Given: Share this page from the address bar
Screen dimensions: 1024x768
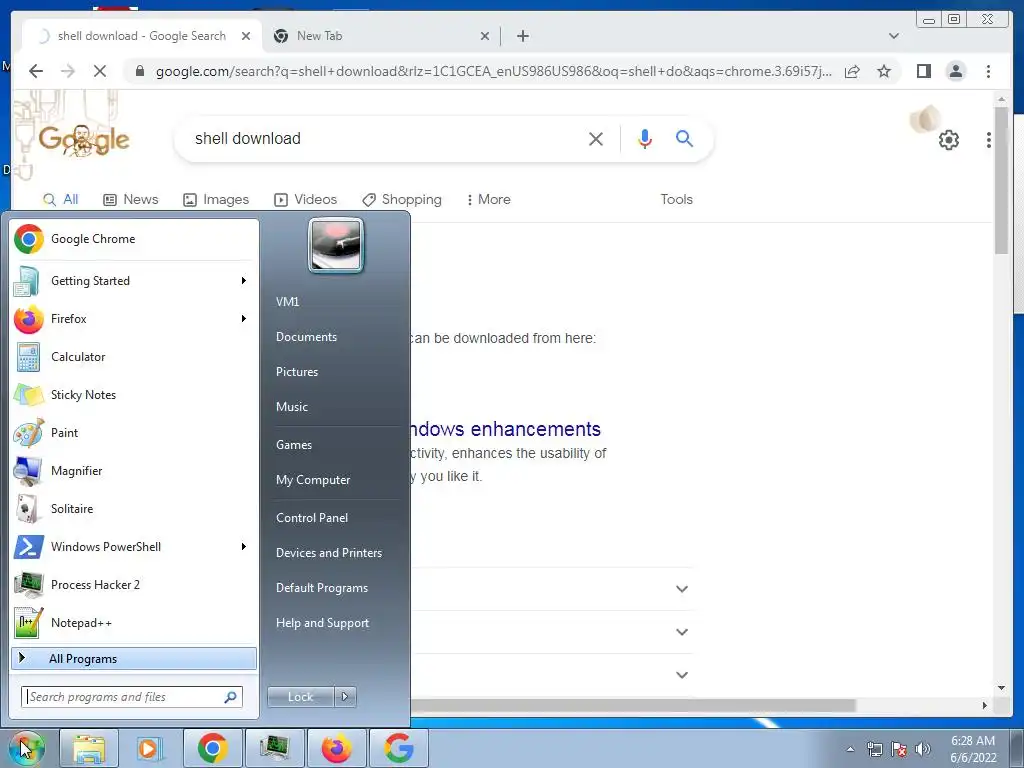Looking at the screenshot, I should [852, 71].
